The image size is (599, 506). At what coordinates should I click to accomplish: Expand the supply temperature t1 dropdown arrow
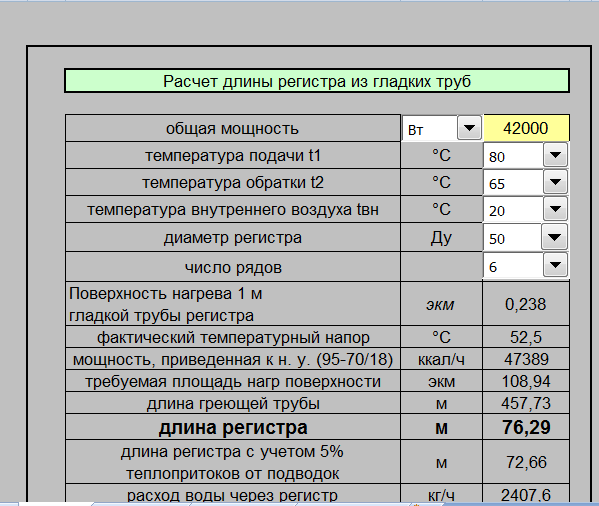point(555,155)
